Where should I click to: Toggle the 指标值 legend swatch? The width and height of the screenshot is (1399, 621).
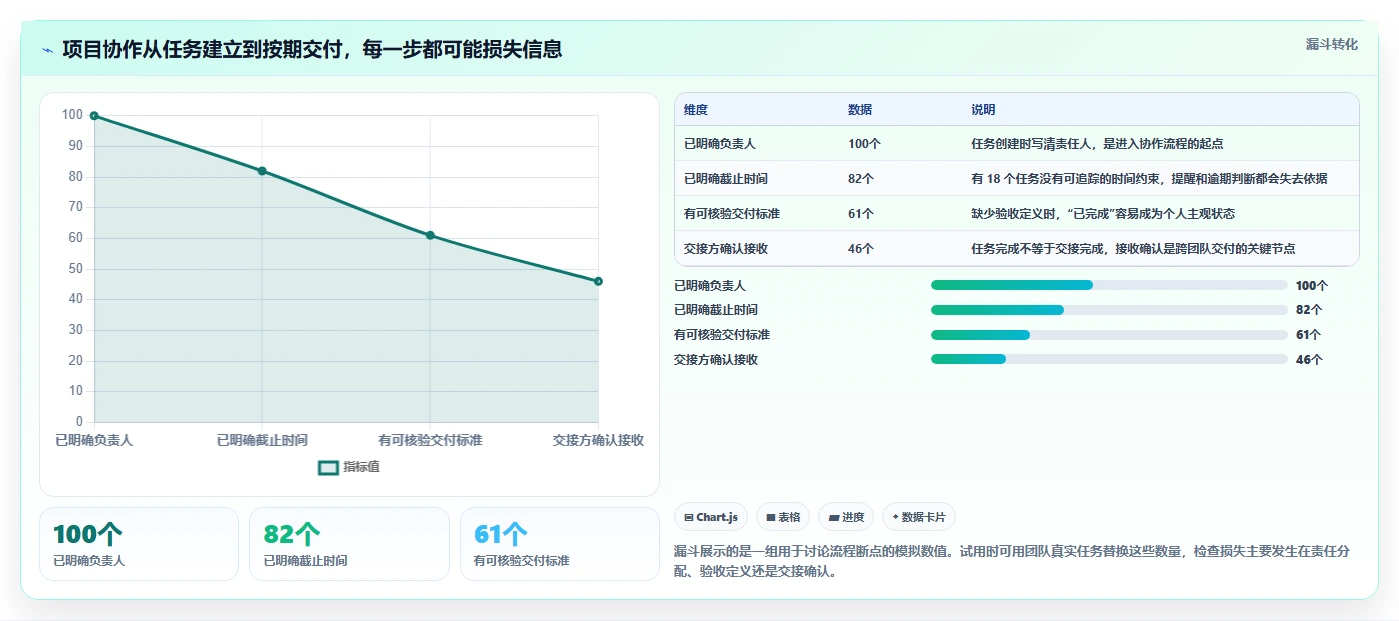(329, 467)
